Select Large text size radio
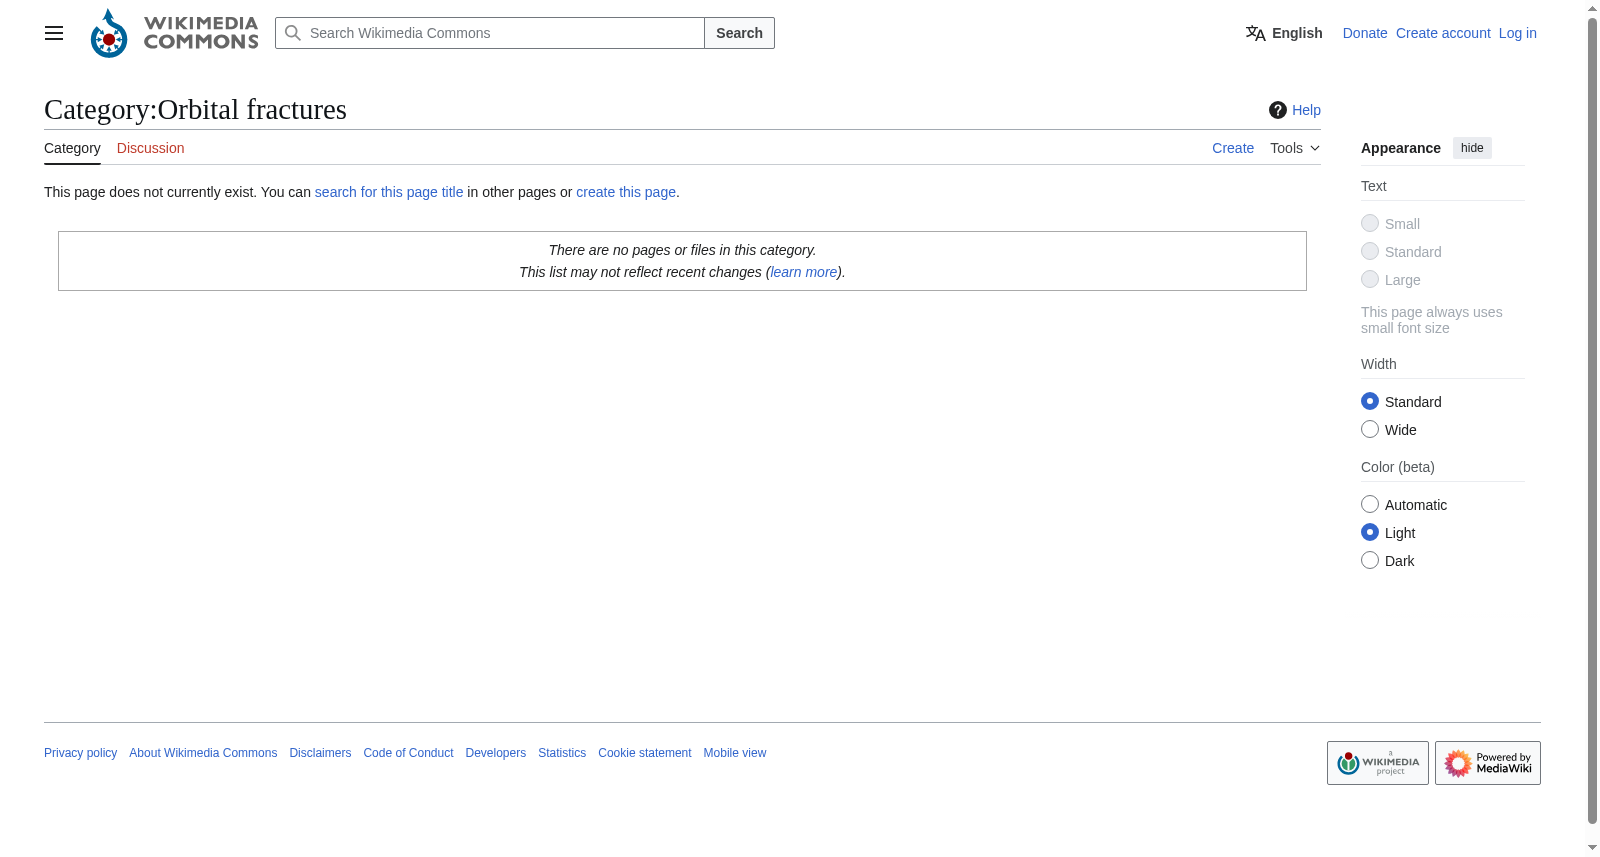1600x857 pixels. click(x=1370, y=279)
